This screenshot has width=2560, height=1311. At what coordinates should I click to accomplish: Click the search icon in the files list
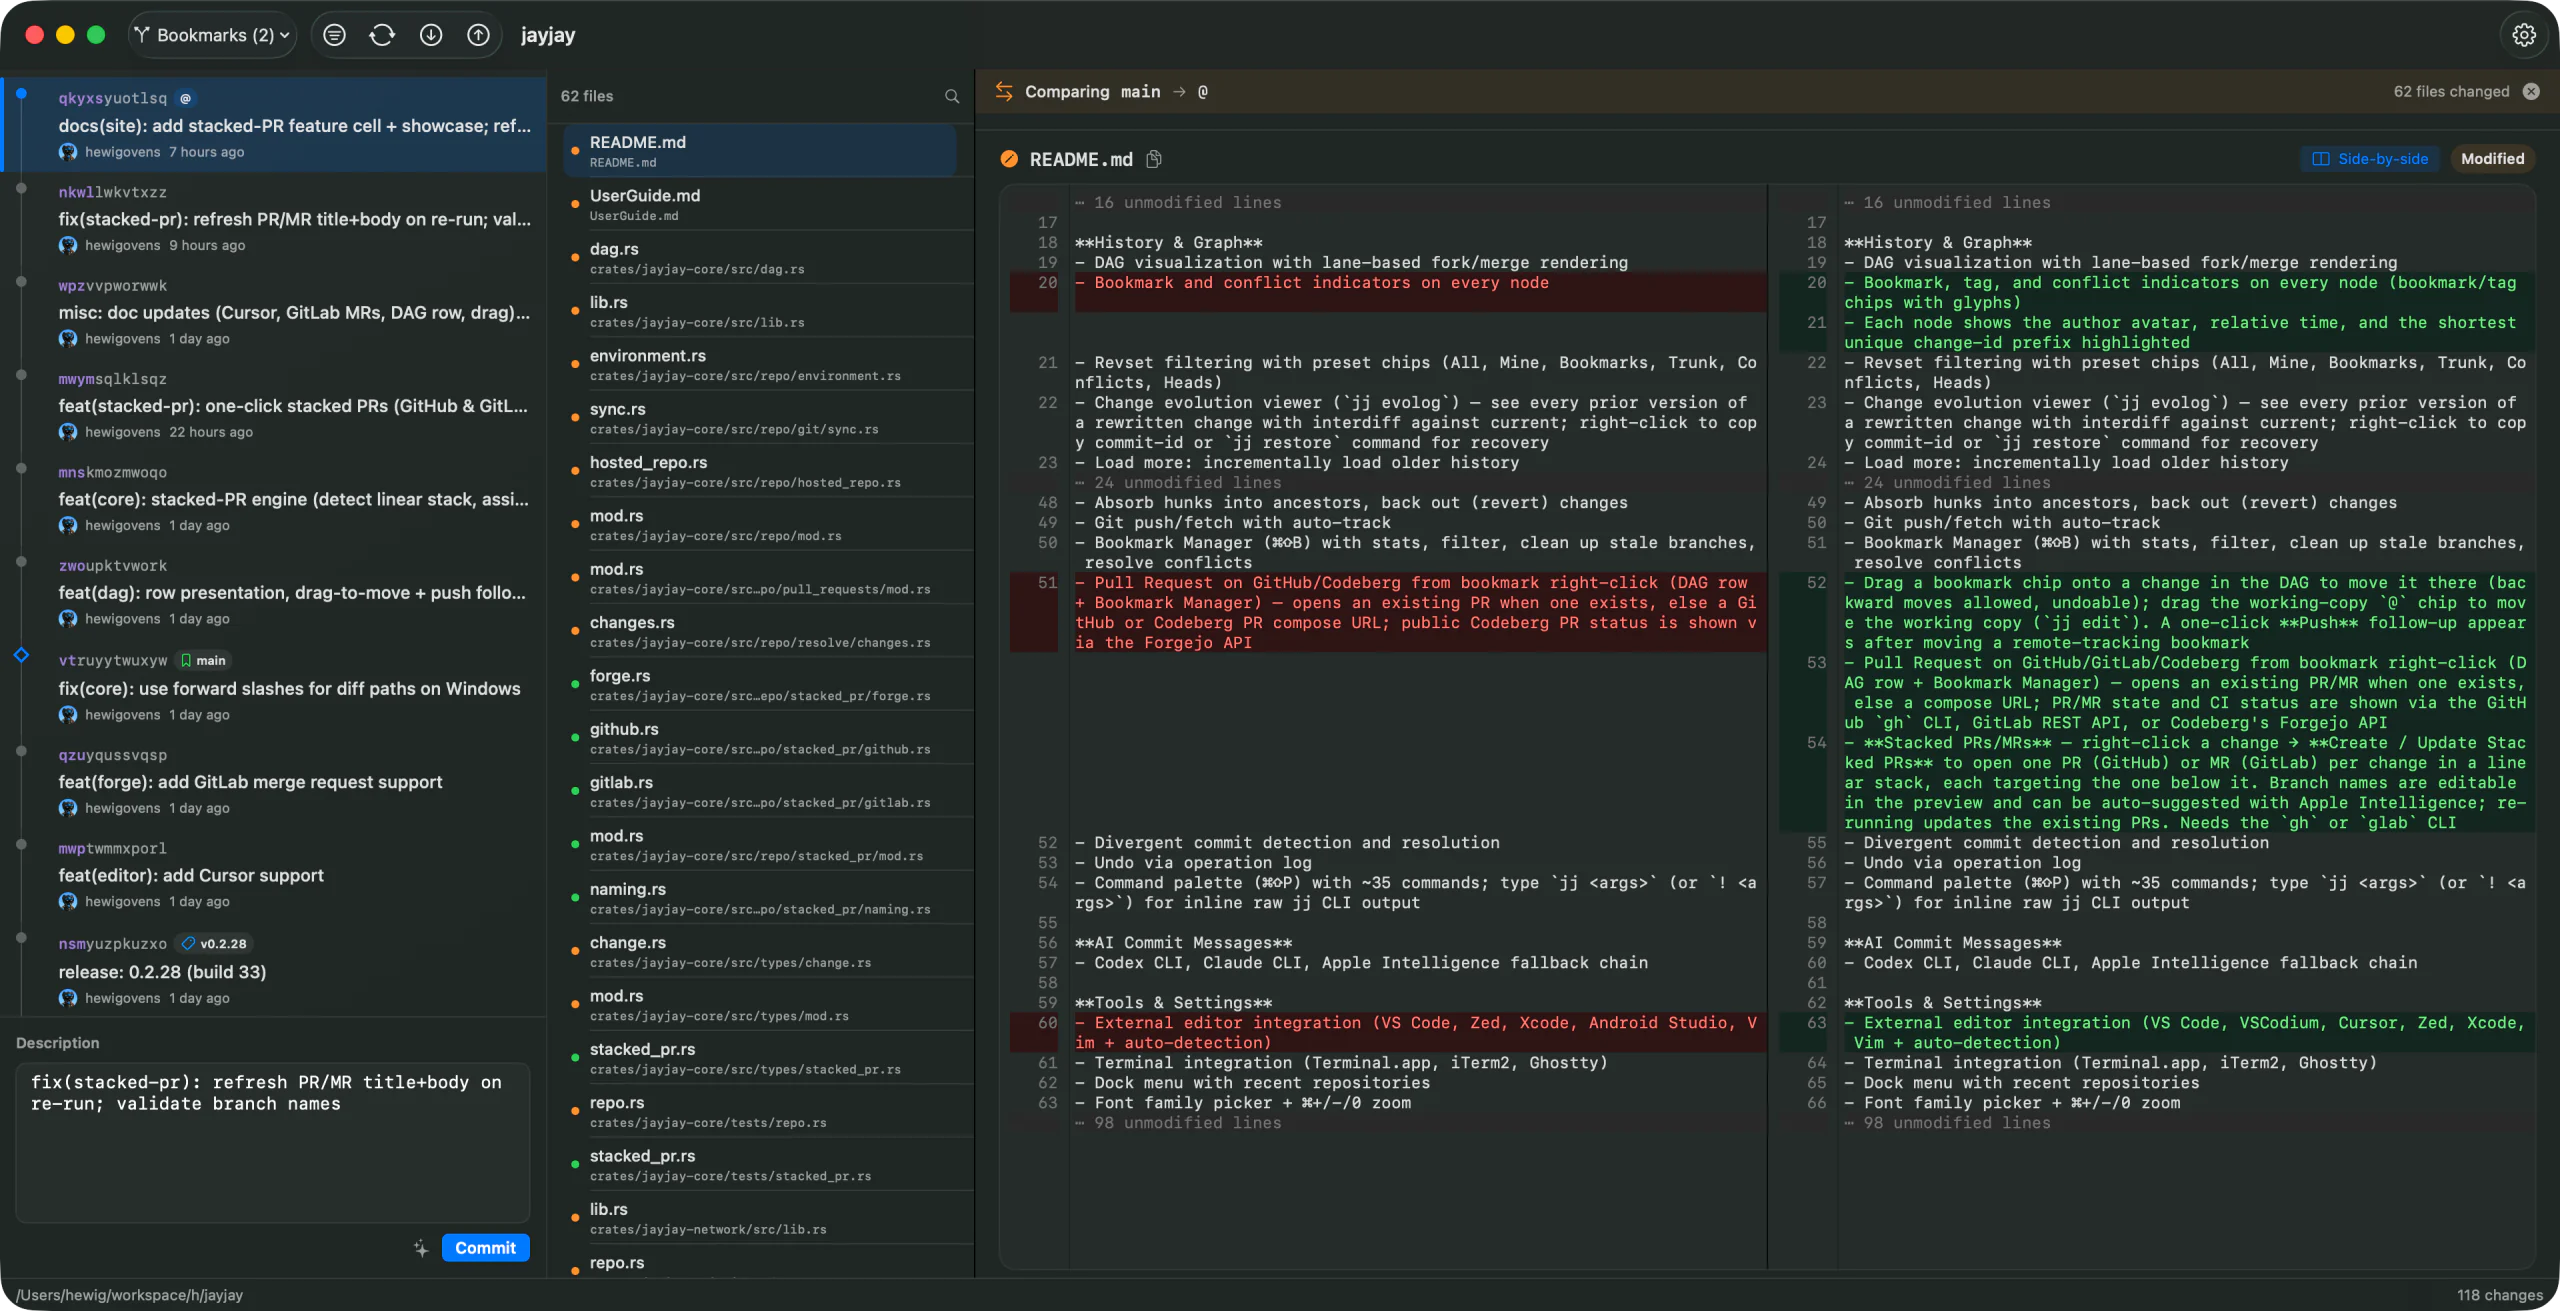pyautogui.click(x=952, y=96)
